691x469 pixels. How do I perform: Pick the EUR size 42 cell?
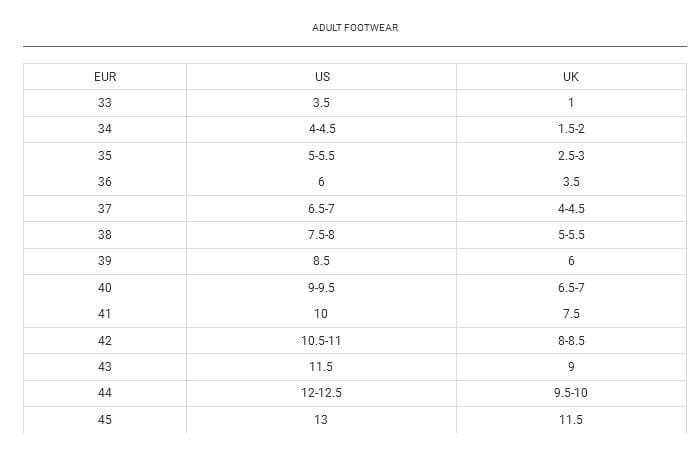[x=105, y=341]
